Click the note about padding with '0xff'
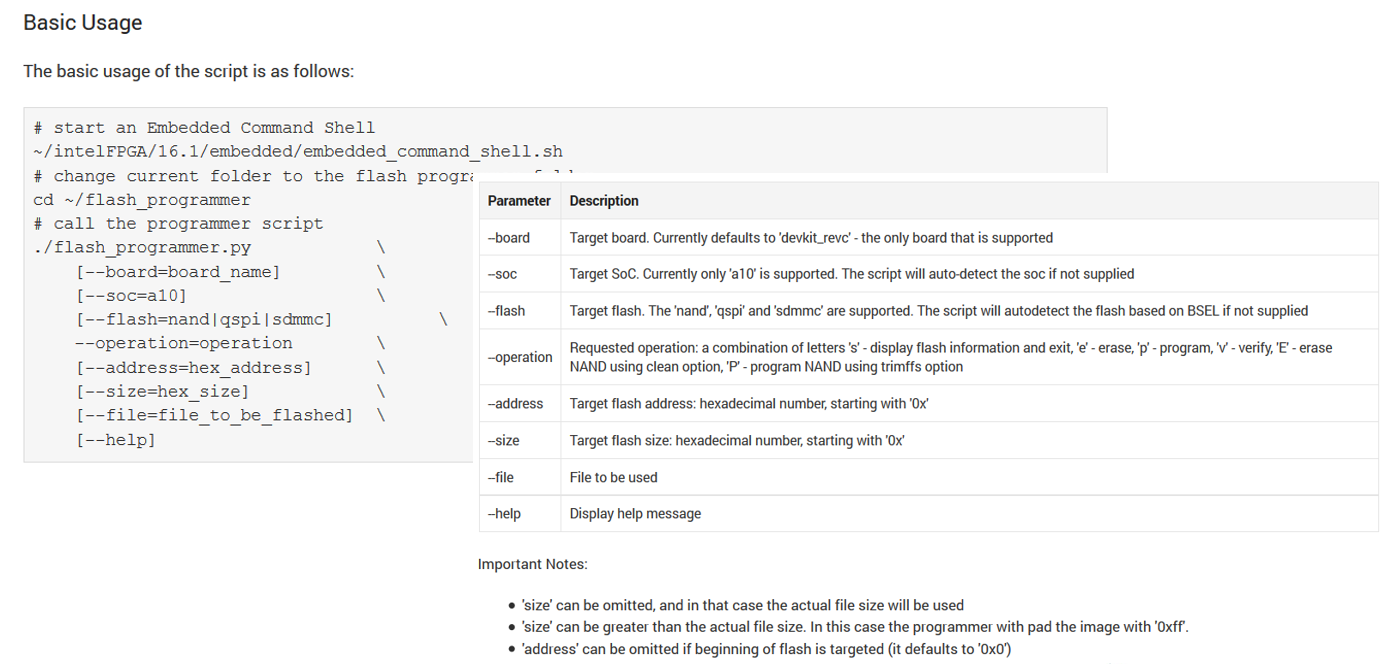The image size is (1389, 664). (x=855, y=627)
